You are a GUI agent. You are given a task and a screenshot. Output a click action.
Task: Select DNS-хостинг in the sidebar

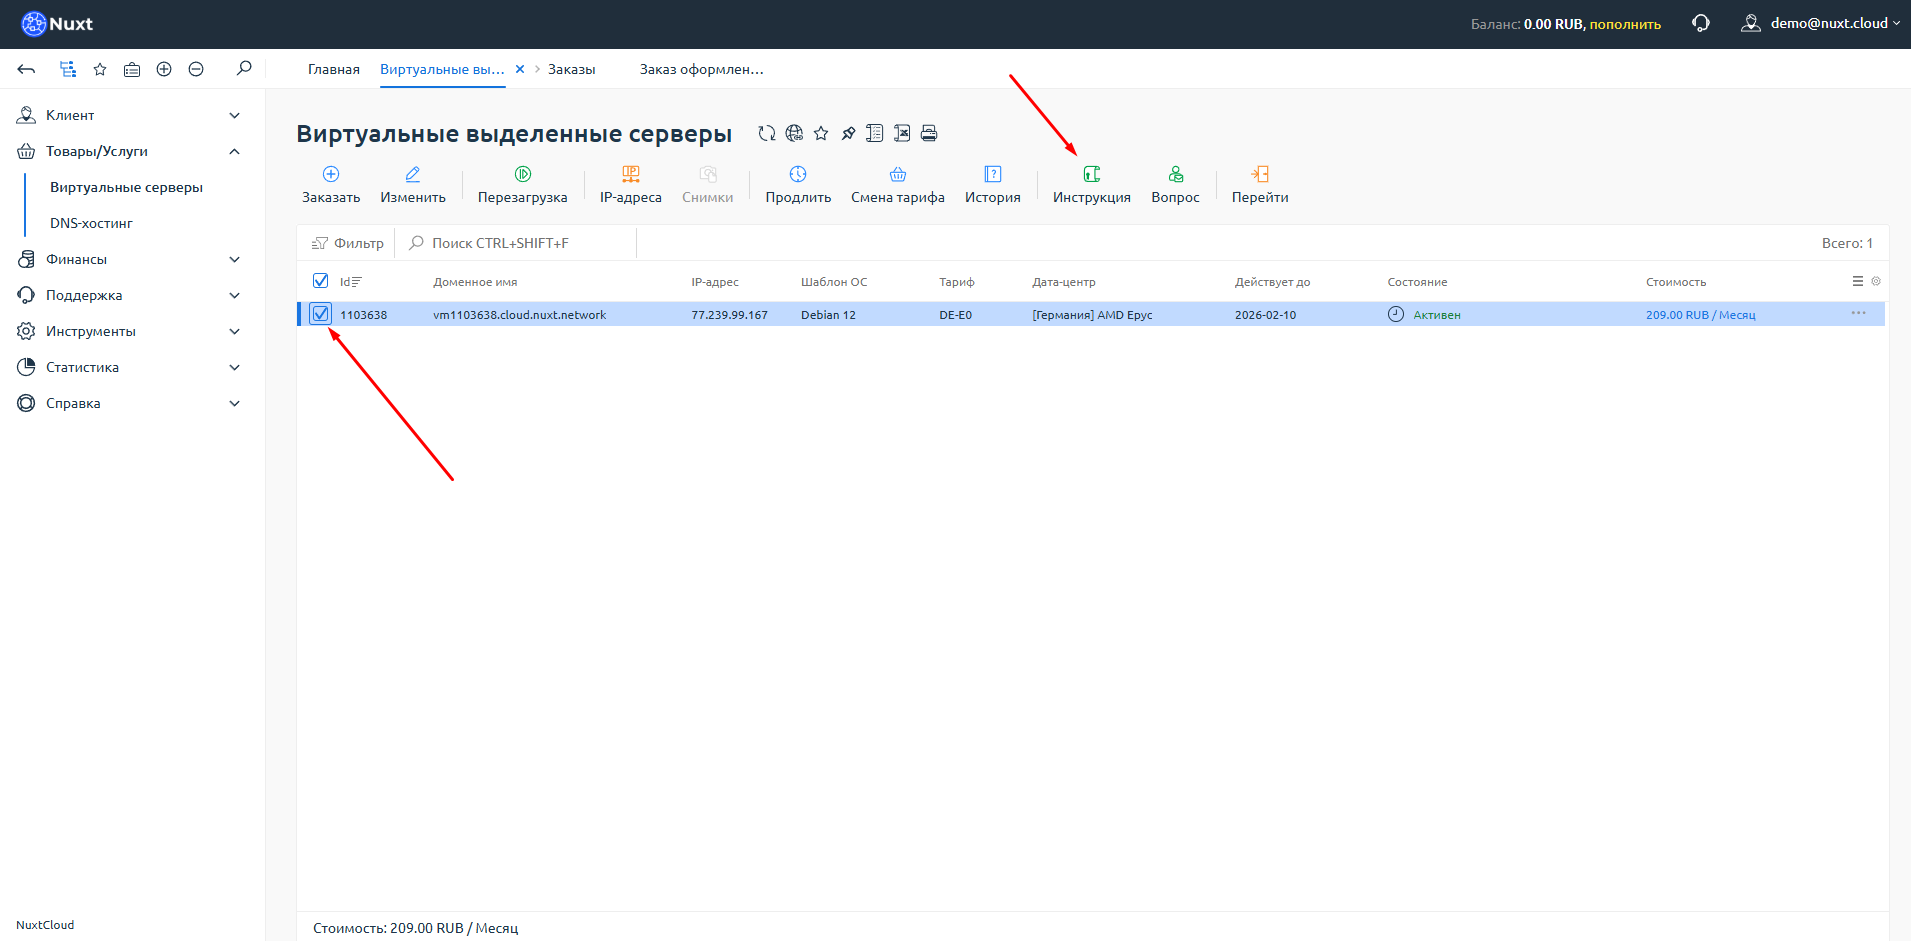pyautogui.click(x=91, y=223)
